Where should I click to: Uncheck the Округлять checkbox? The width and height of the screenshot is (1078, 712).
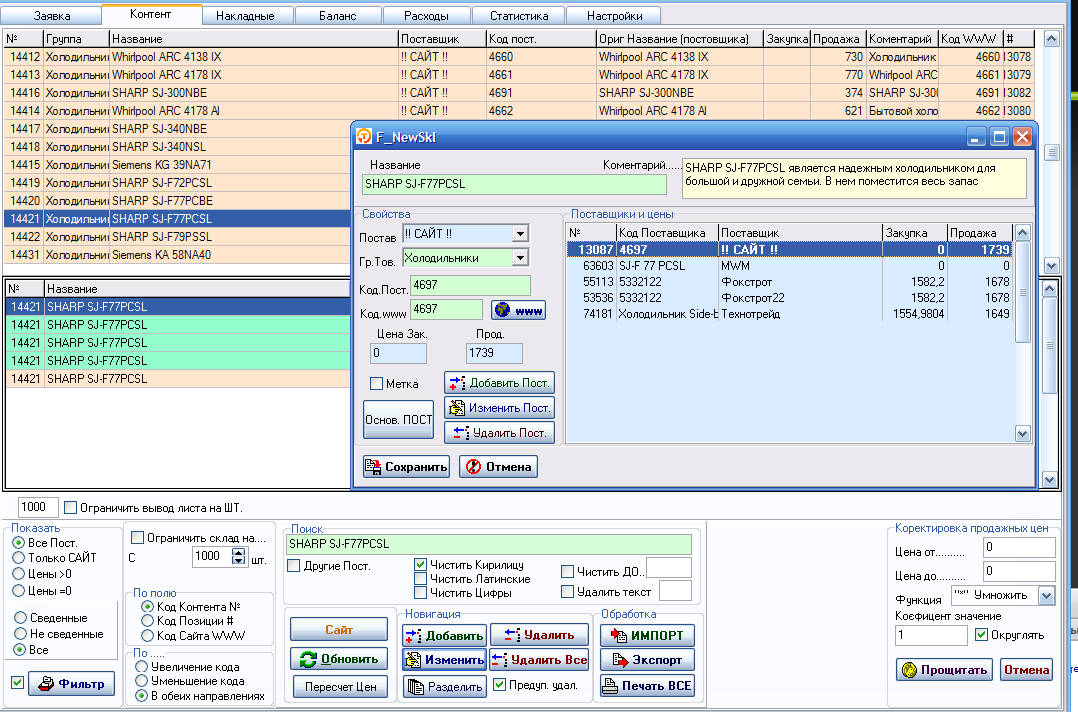(981, 635)
